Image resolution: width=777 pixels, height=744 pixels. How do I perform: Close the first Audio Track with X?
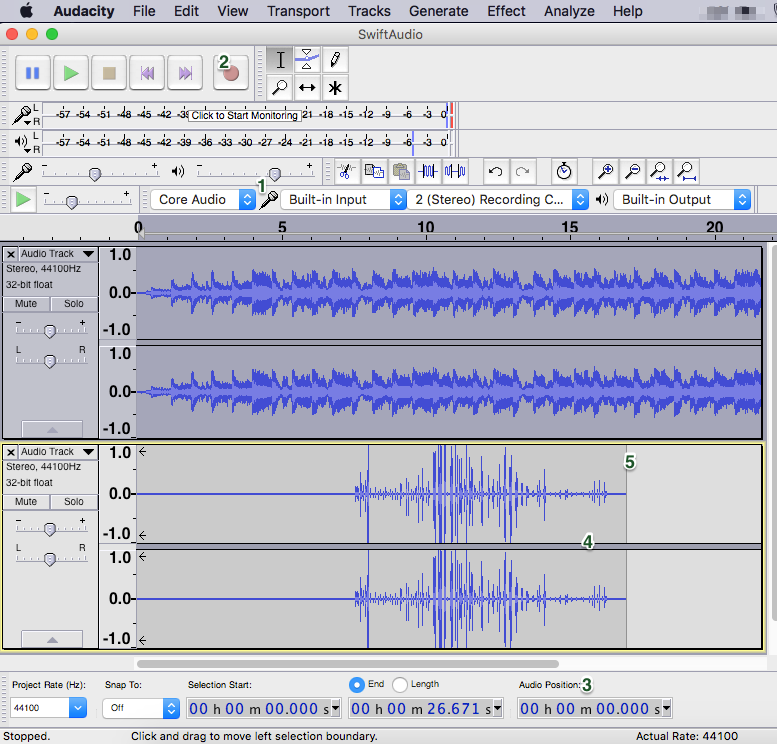(x=11, y=254)
